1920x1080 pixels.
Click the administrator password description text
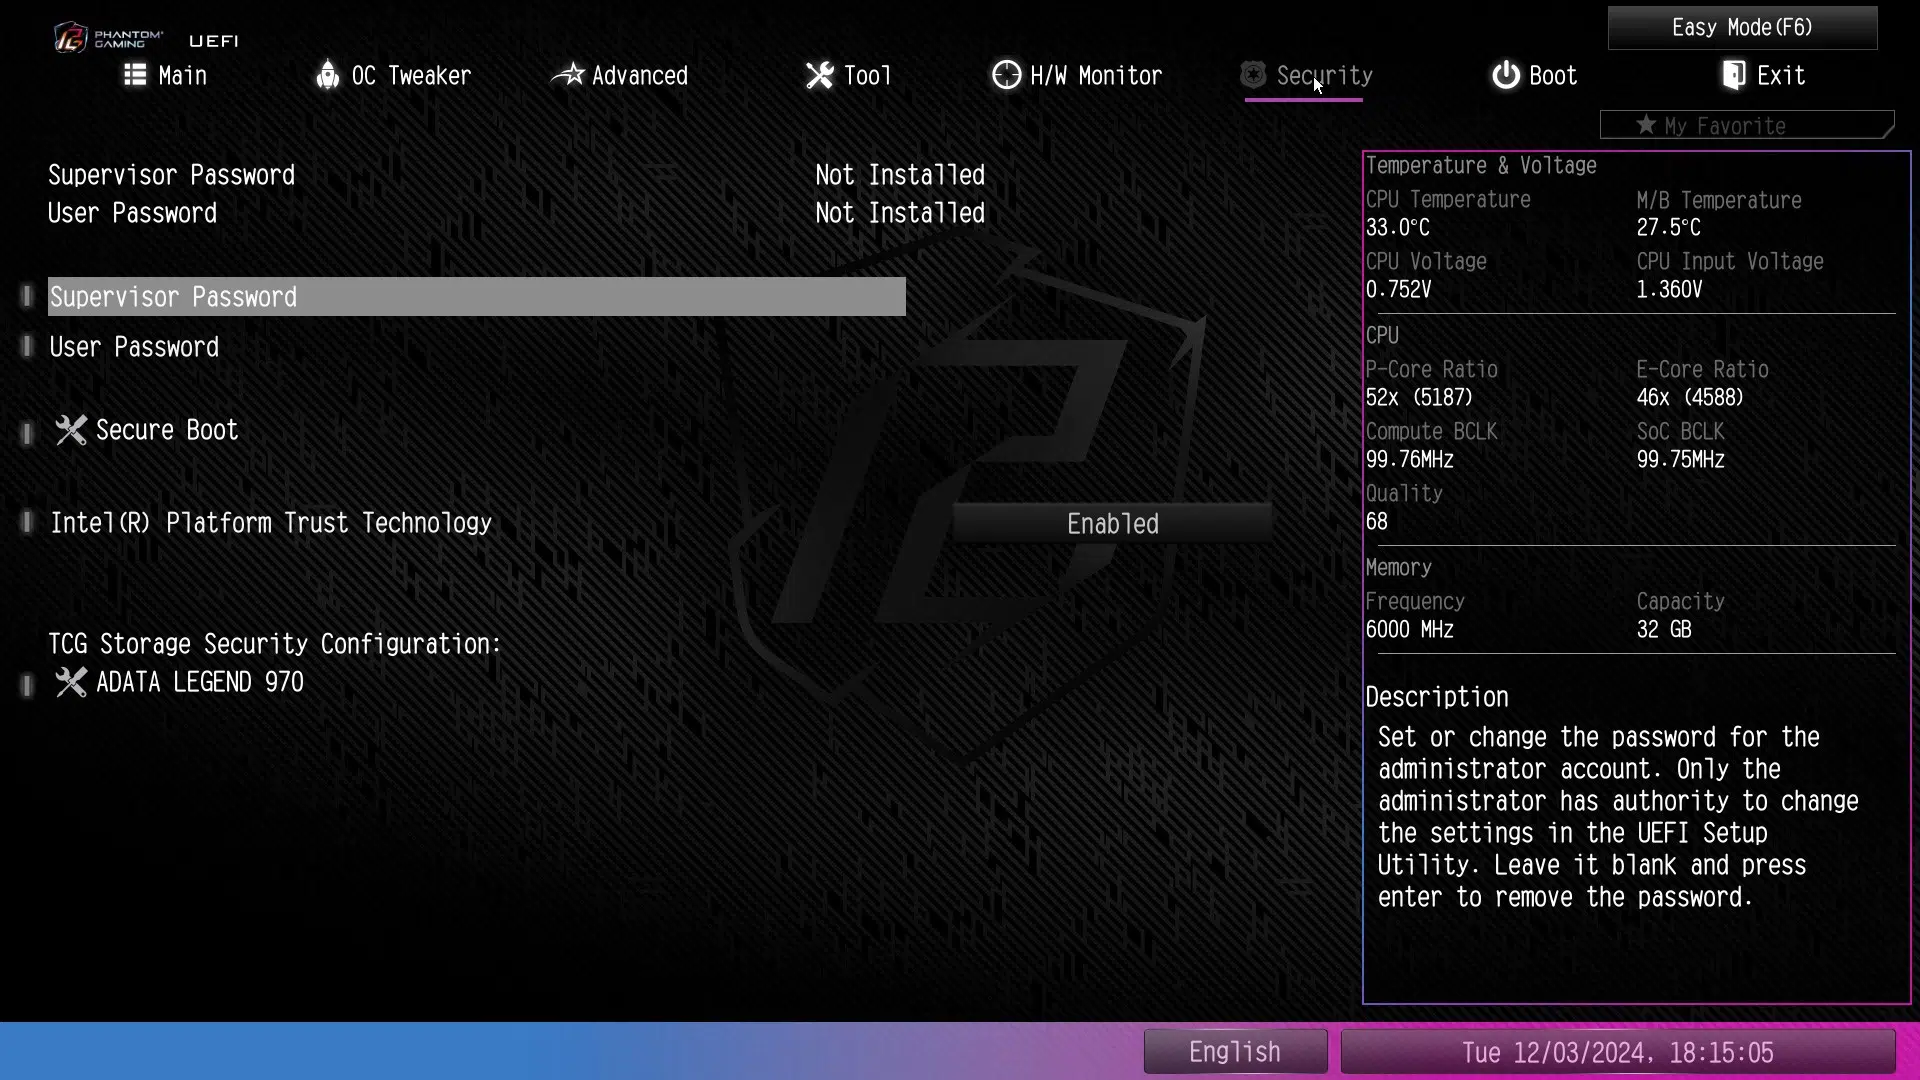coord(1618,817)
